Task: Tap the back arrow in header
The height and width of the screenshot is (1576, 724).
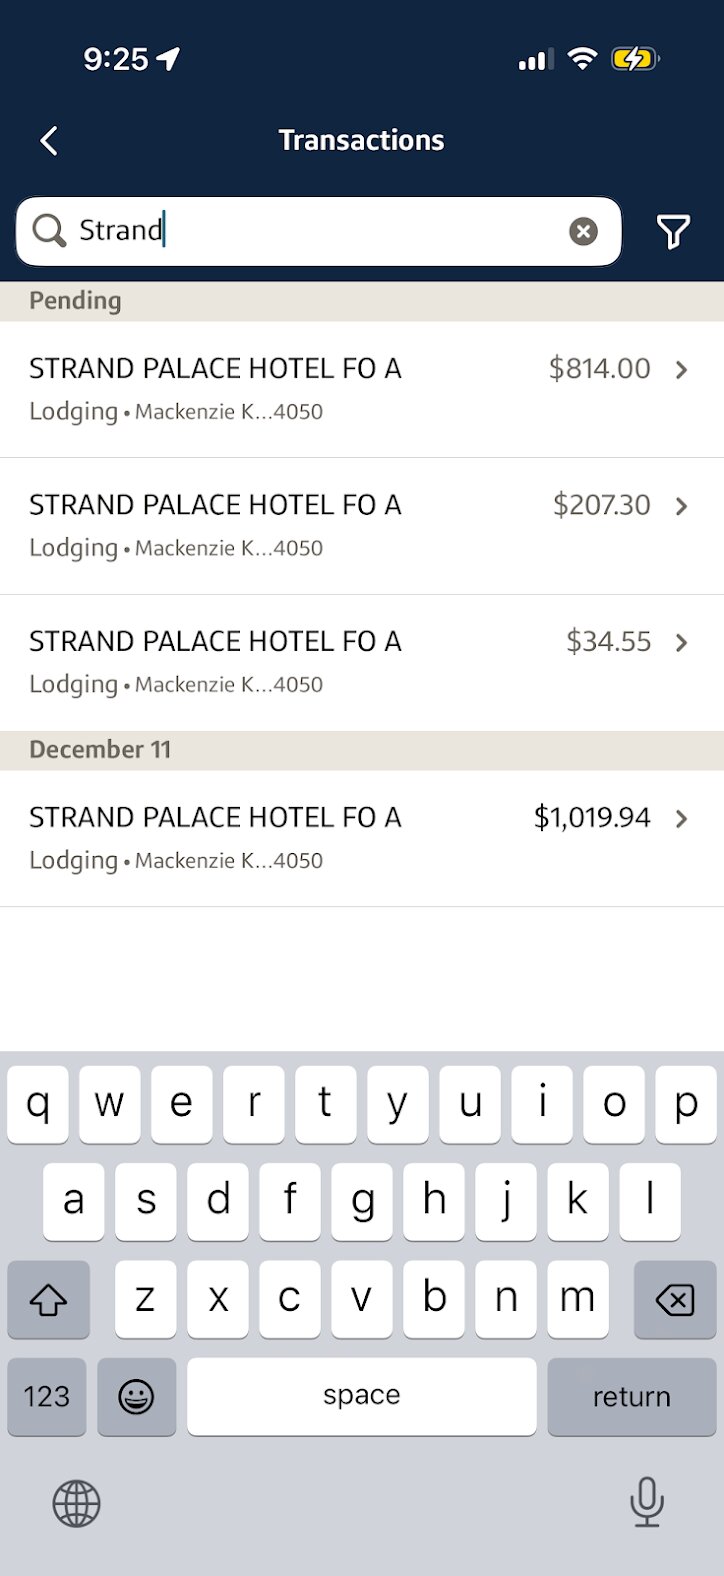Action: 49,141
